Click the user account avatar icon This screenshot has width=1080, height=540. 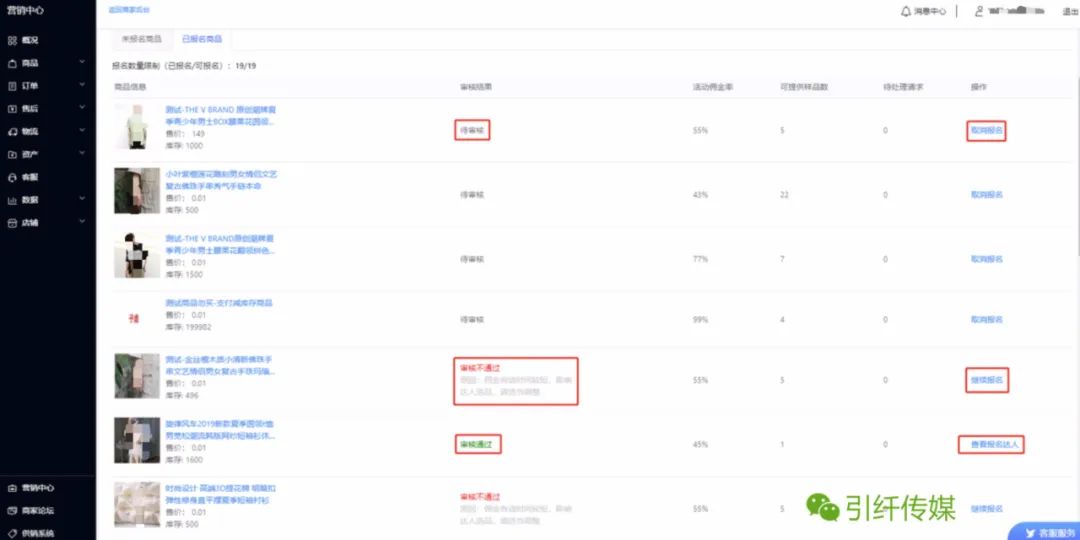[979, 12]
